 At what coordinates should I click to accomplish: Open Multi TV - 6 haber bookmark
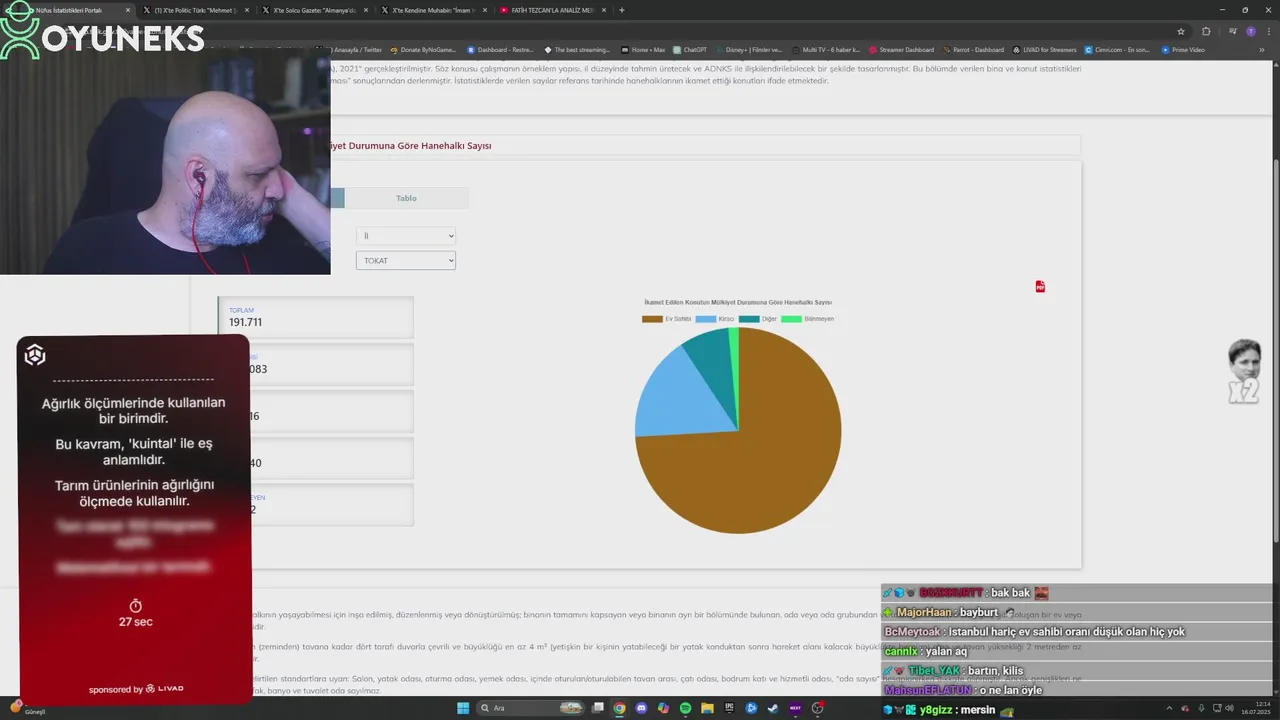click(826, 49)
